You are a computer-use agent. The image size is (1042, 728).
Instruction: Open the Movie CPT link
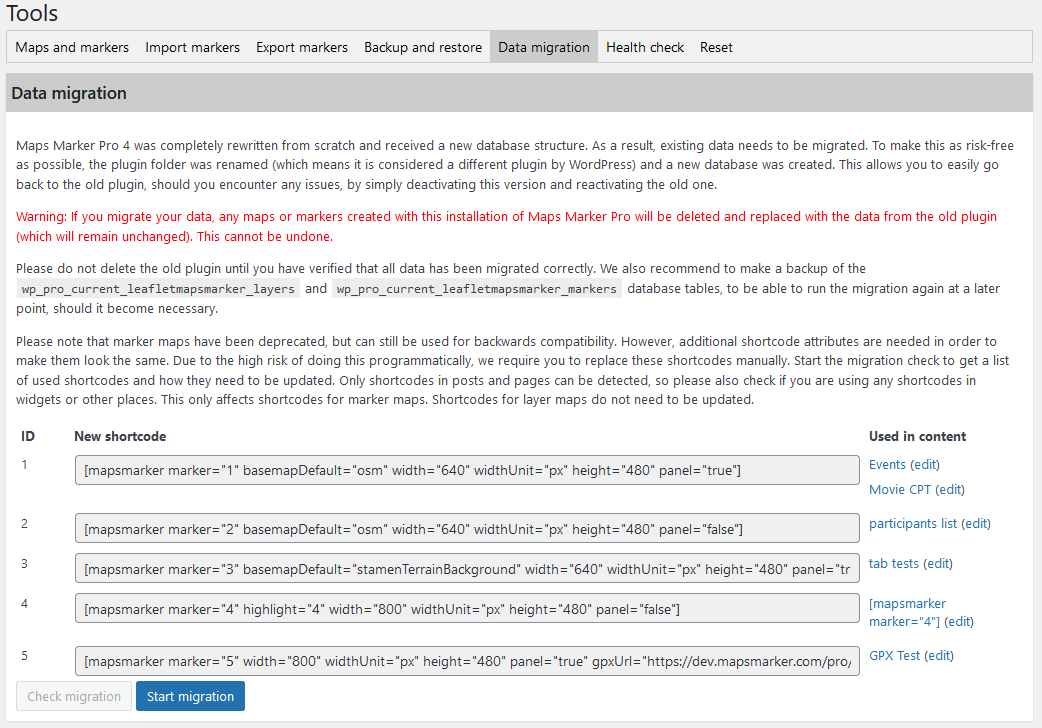point(900,489)
